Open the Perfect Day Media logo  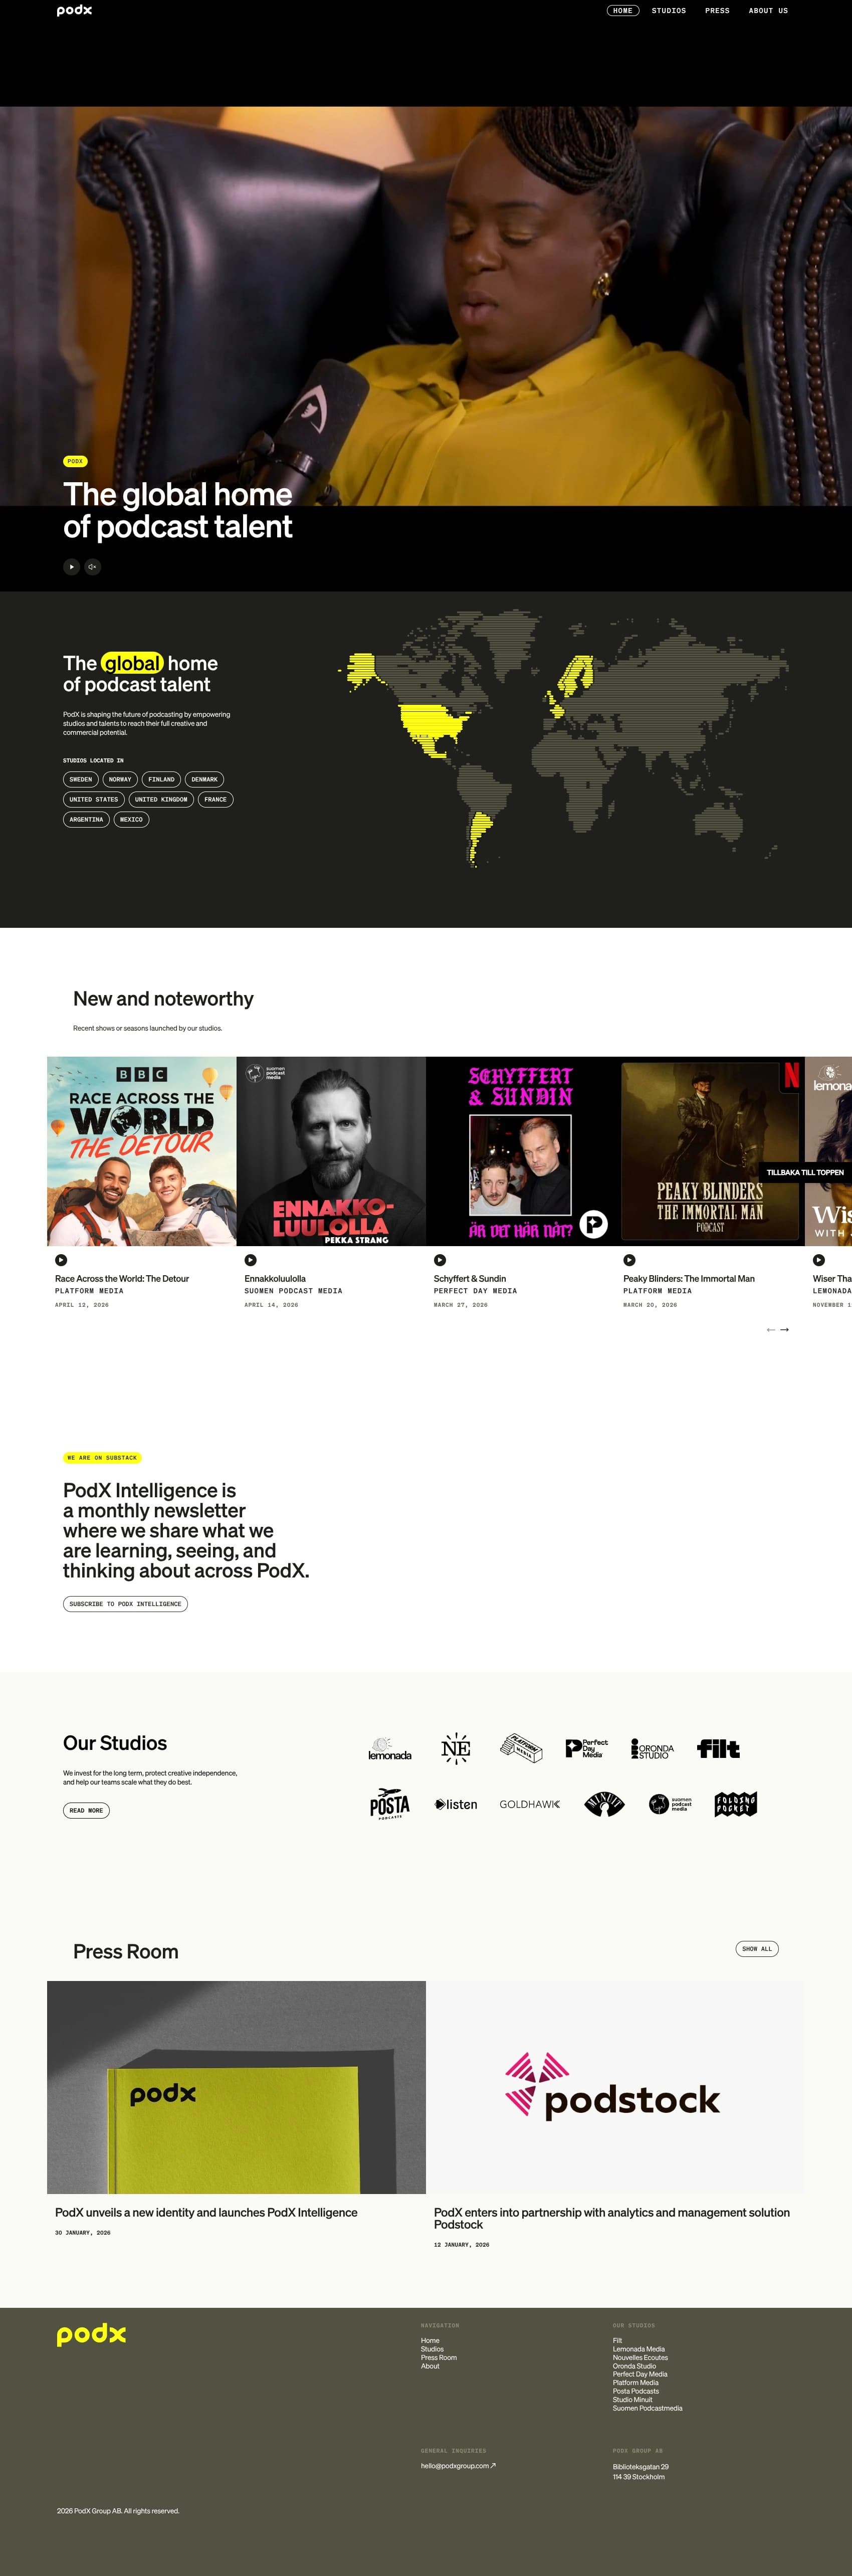587,1748
